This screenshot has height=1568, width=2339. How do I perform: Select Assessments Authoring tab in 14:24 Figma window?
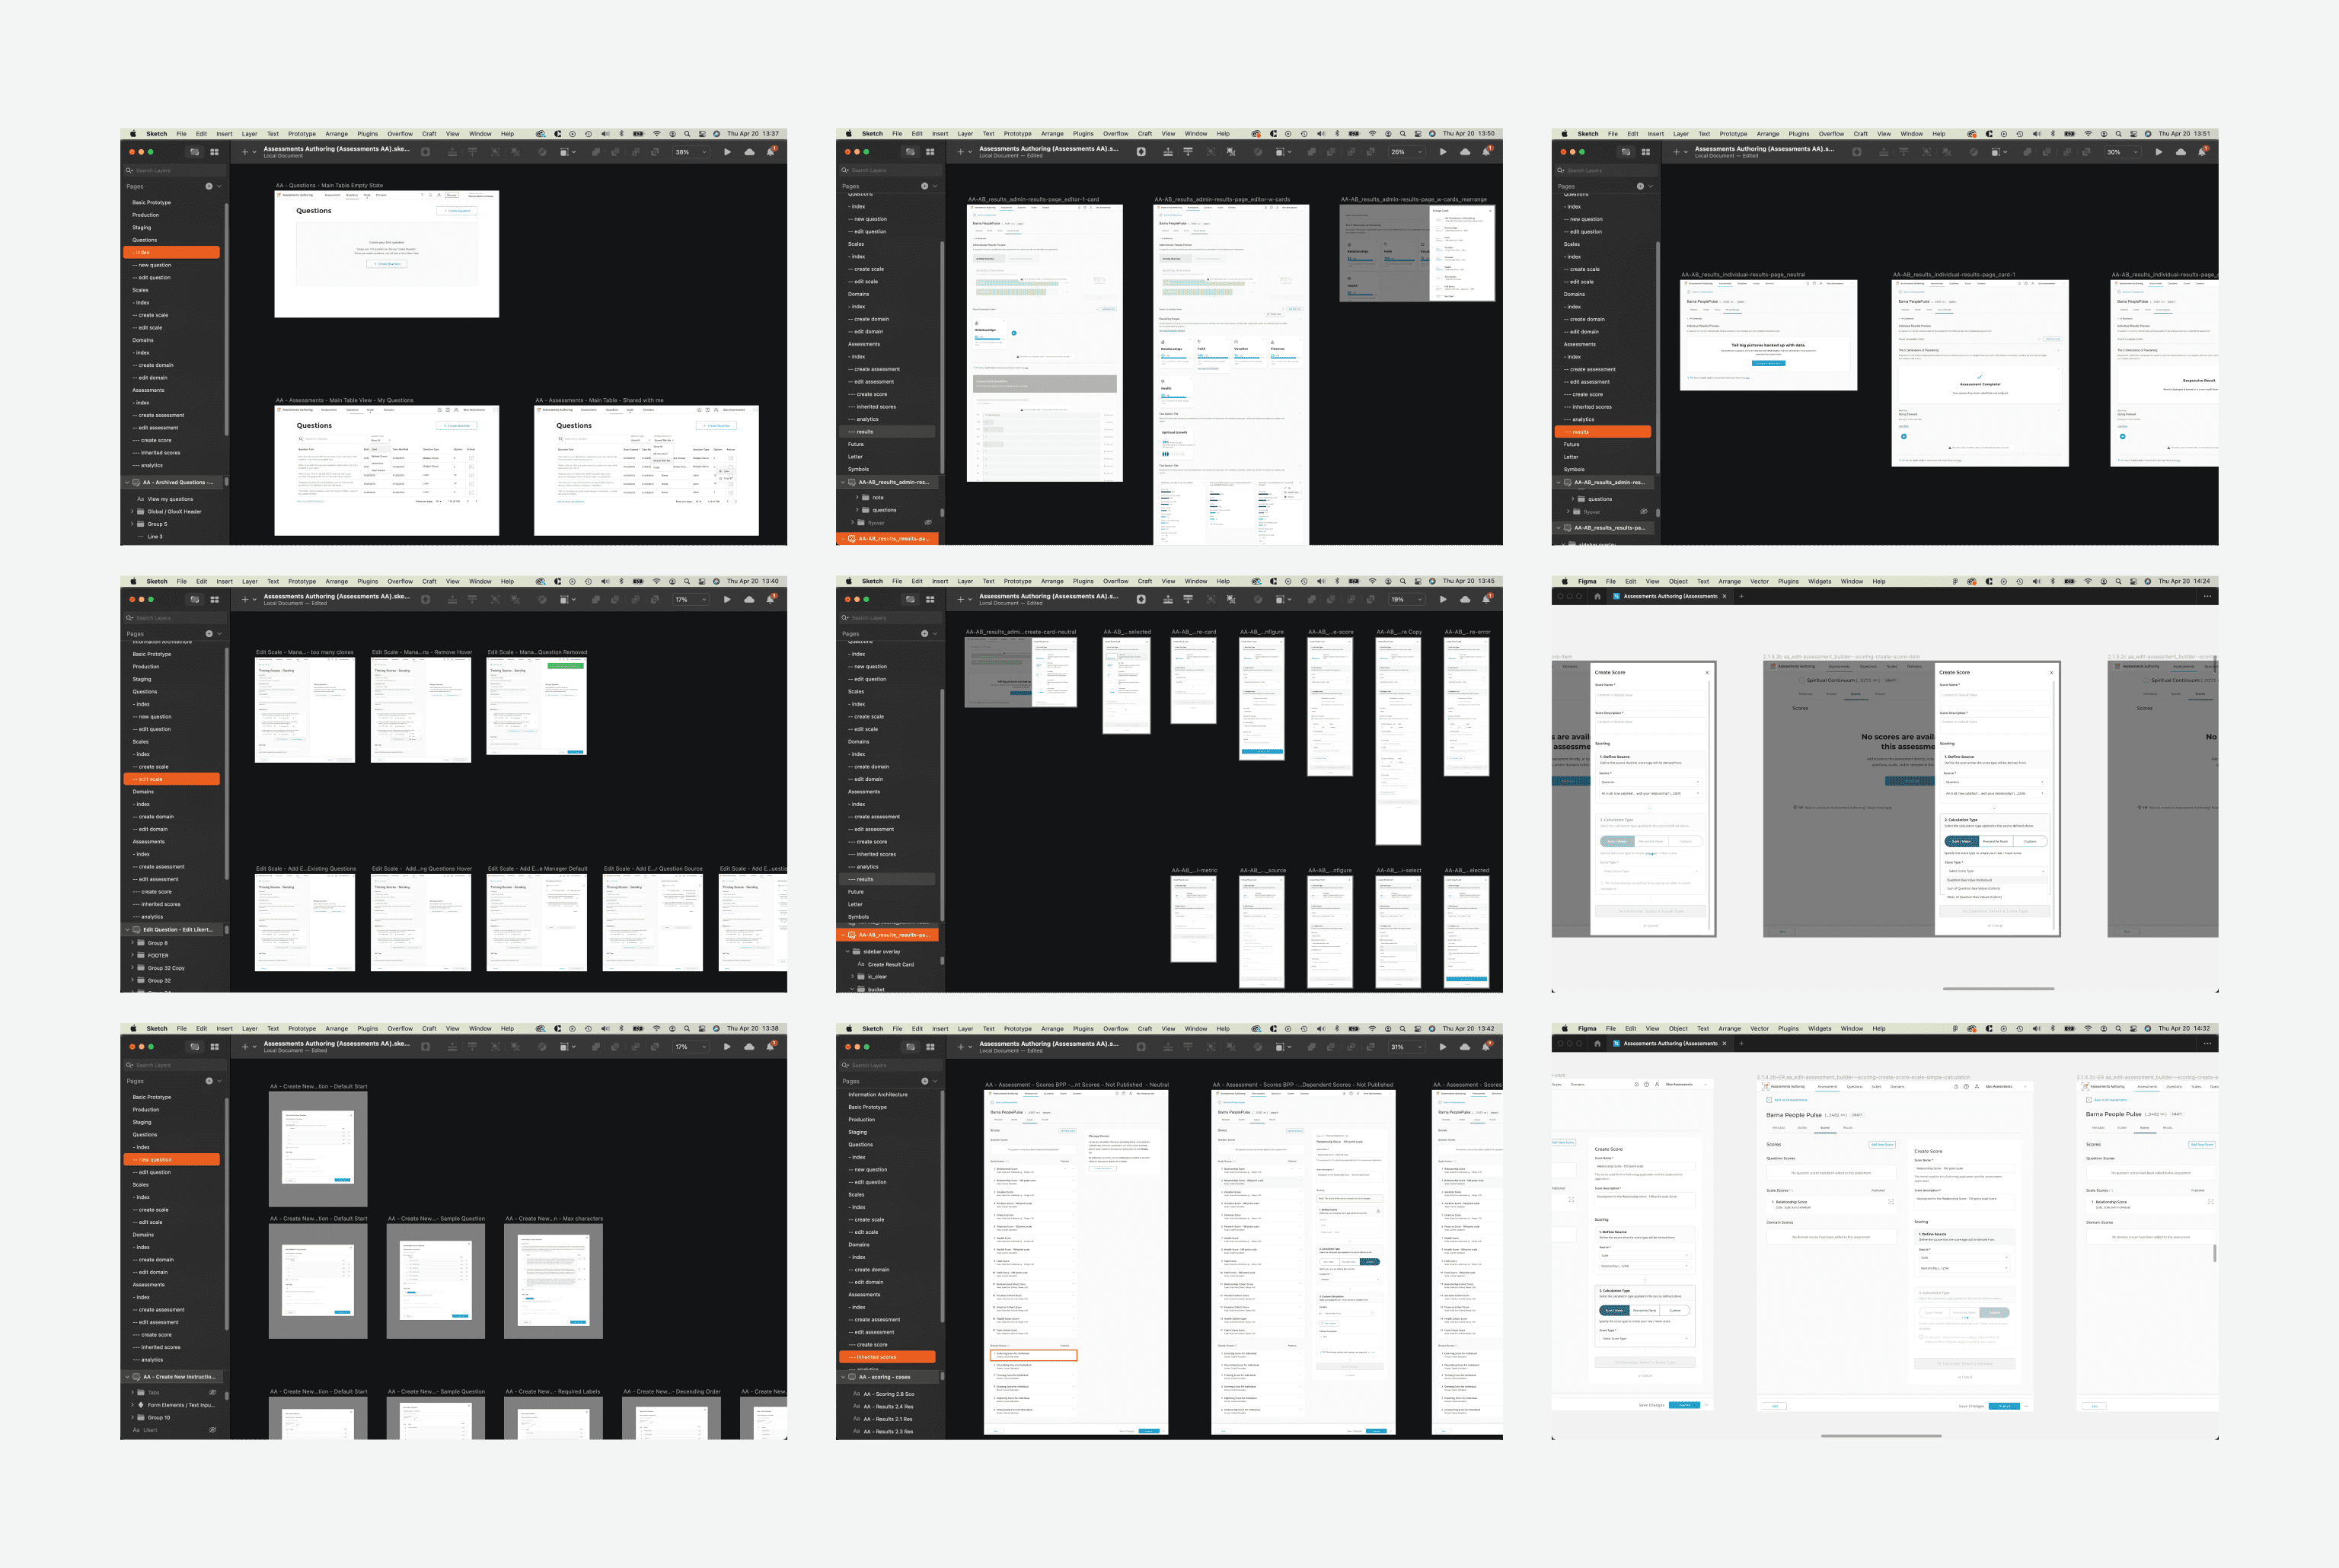[x=1670, y=596]
